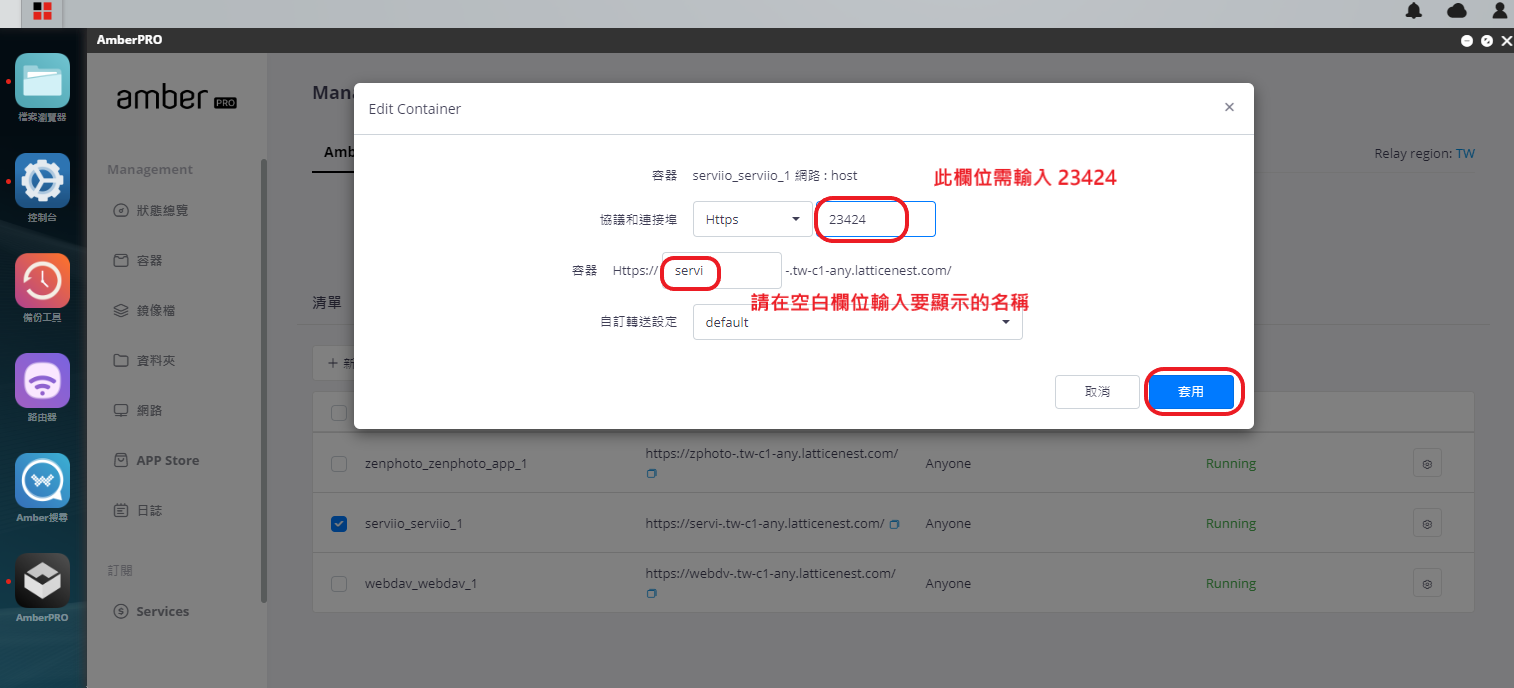The width and height of the screenshot is (1514, 688).
Task: Open the Https protocol dropdown
Action: [x=752, y=219]
